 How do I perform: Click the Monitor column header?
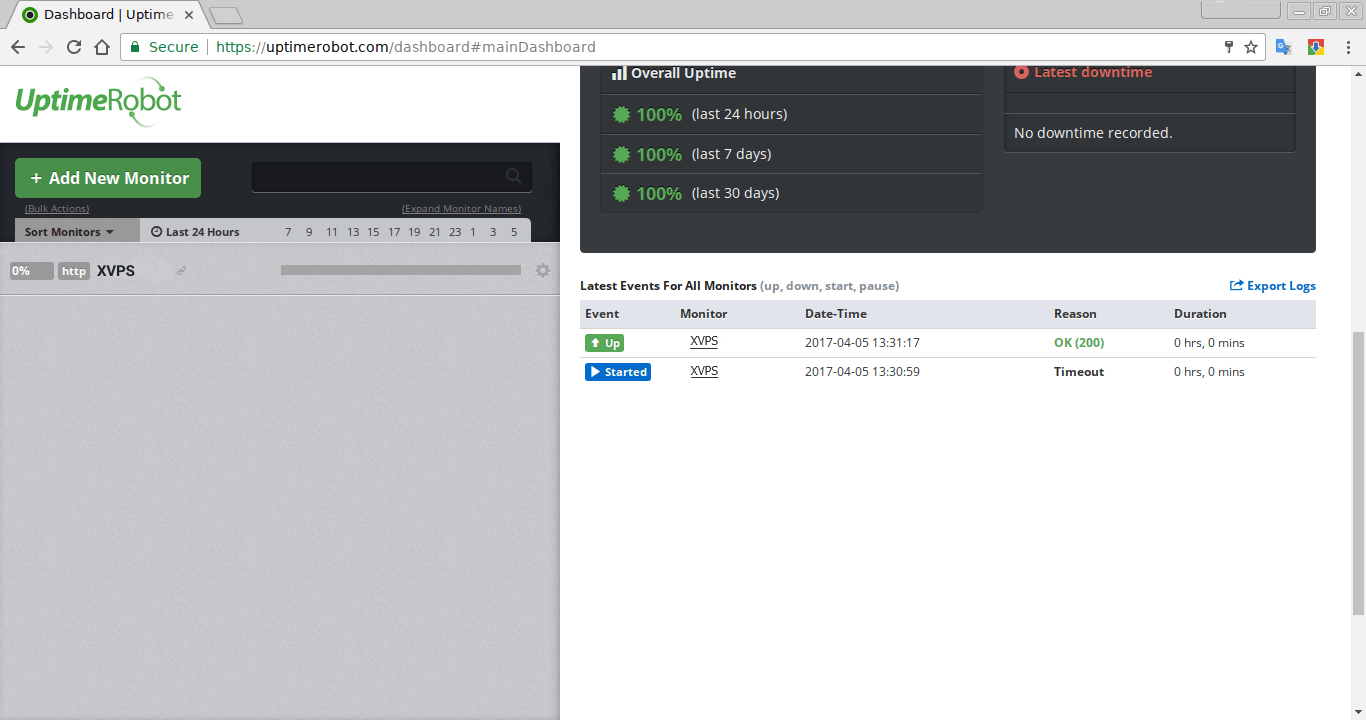704,314
